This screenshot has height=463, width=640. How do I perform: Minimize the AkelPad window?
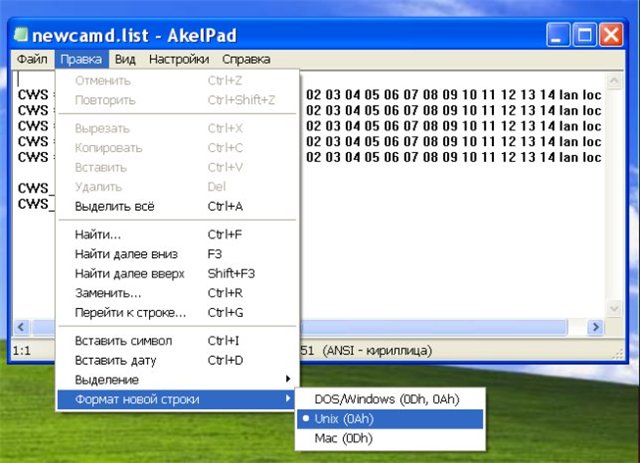point(558,35)
